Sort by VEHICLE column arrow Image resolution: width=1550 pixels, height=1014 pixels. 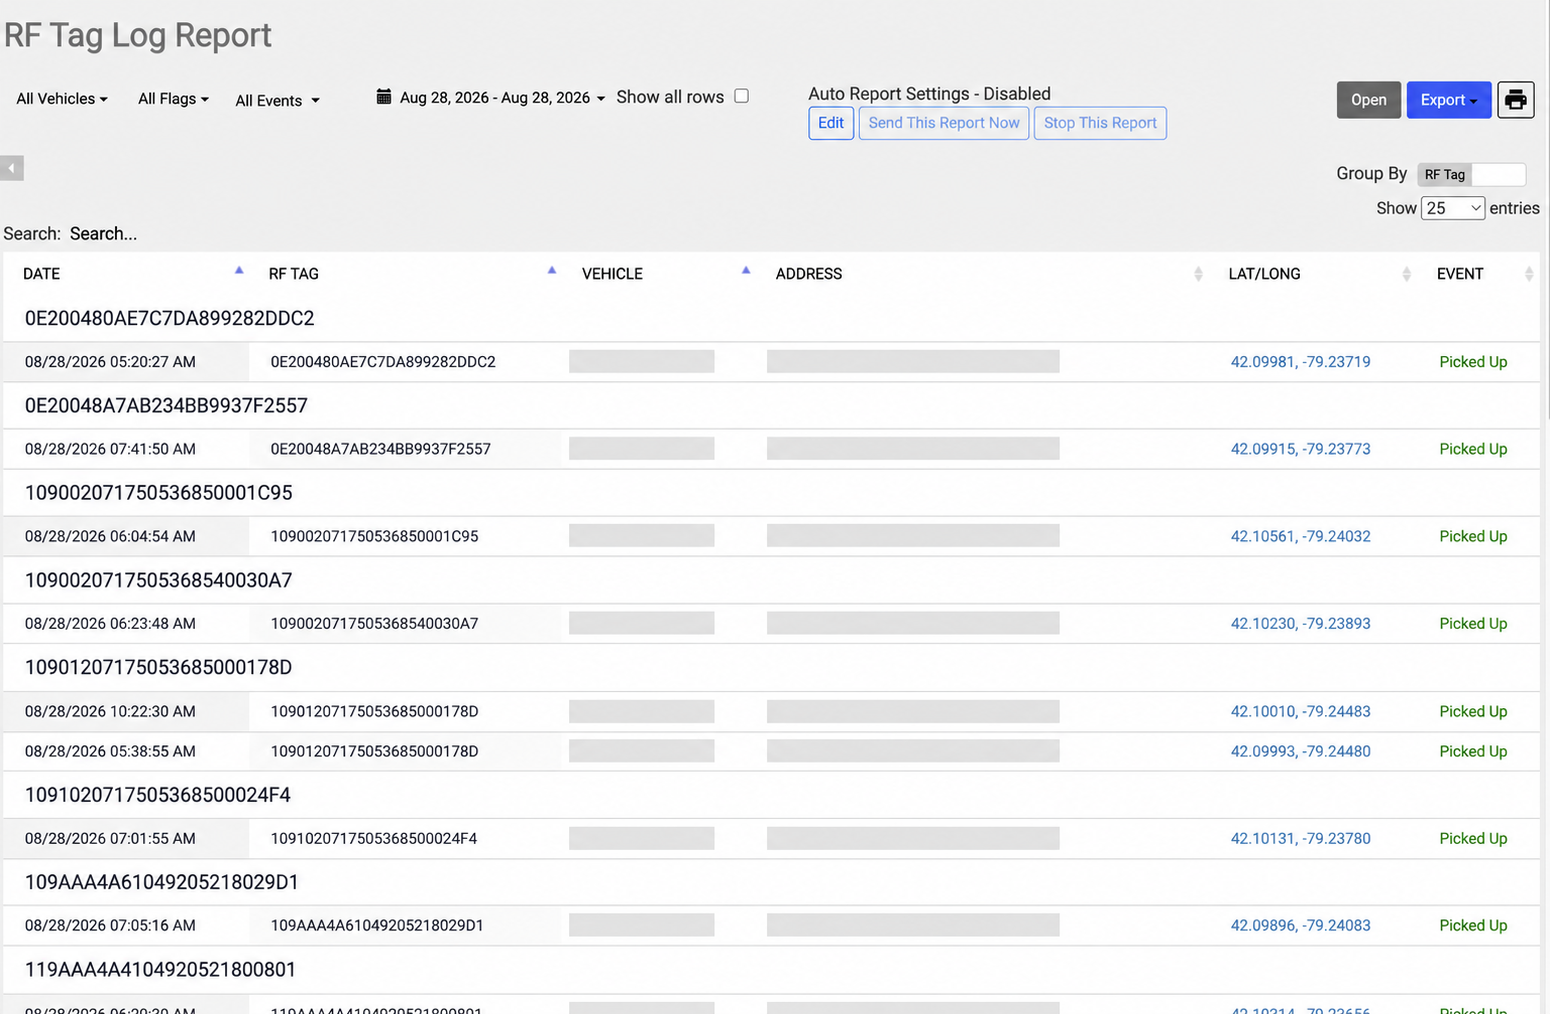pyautogui.click(x=746, y=270)
